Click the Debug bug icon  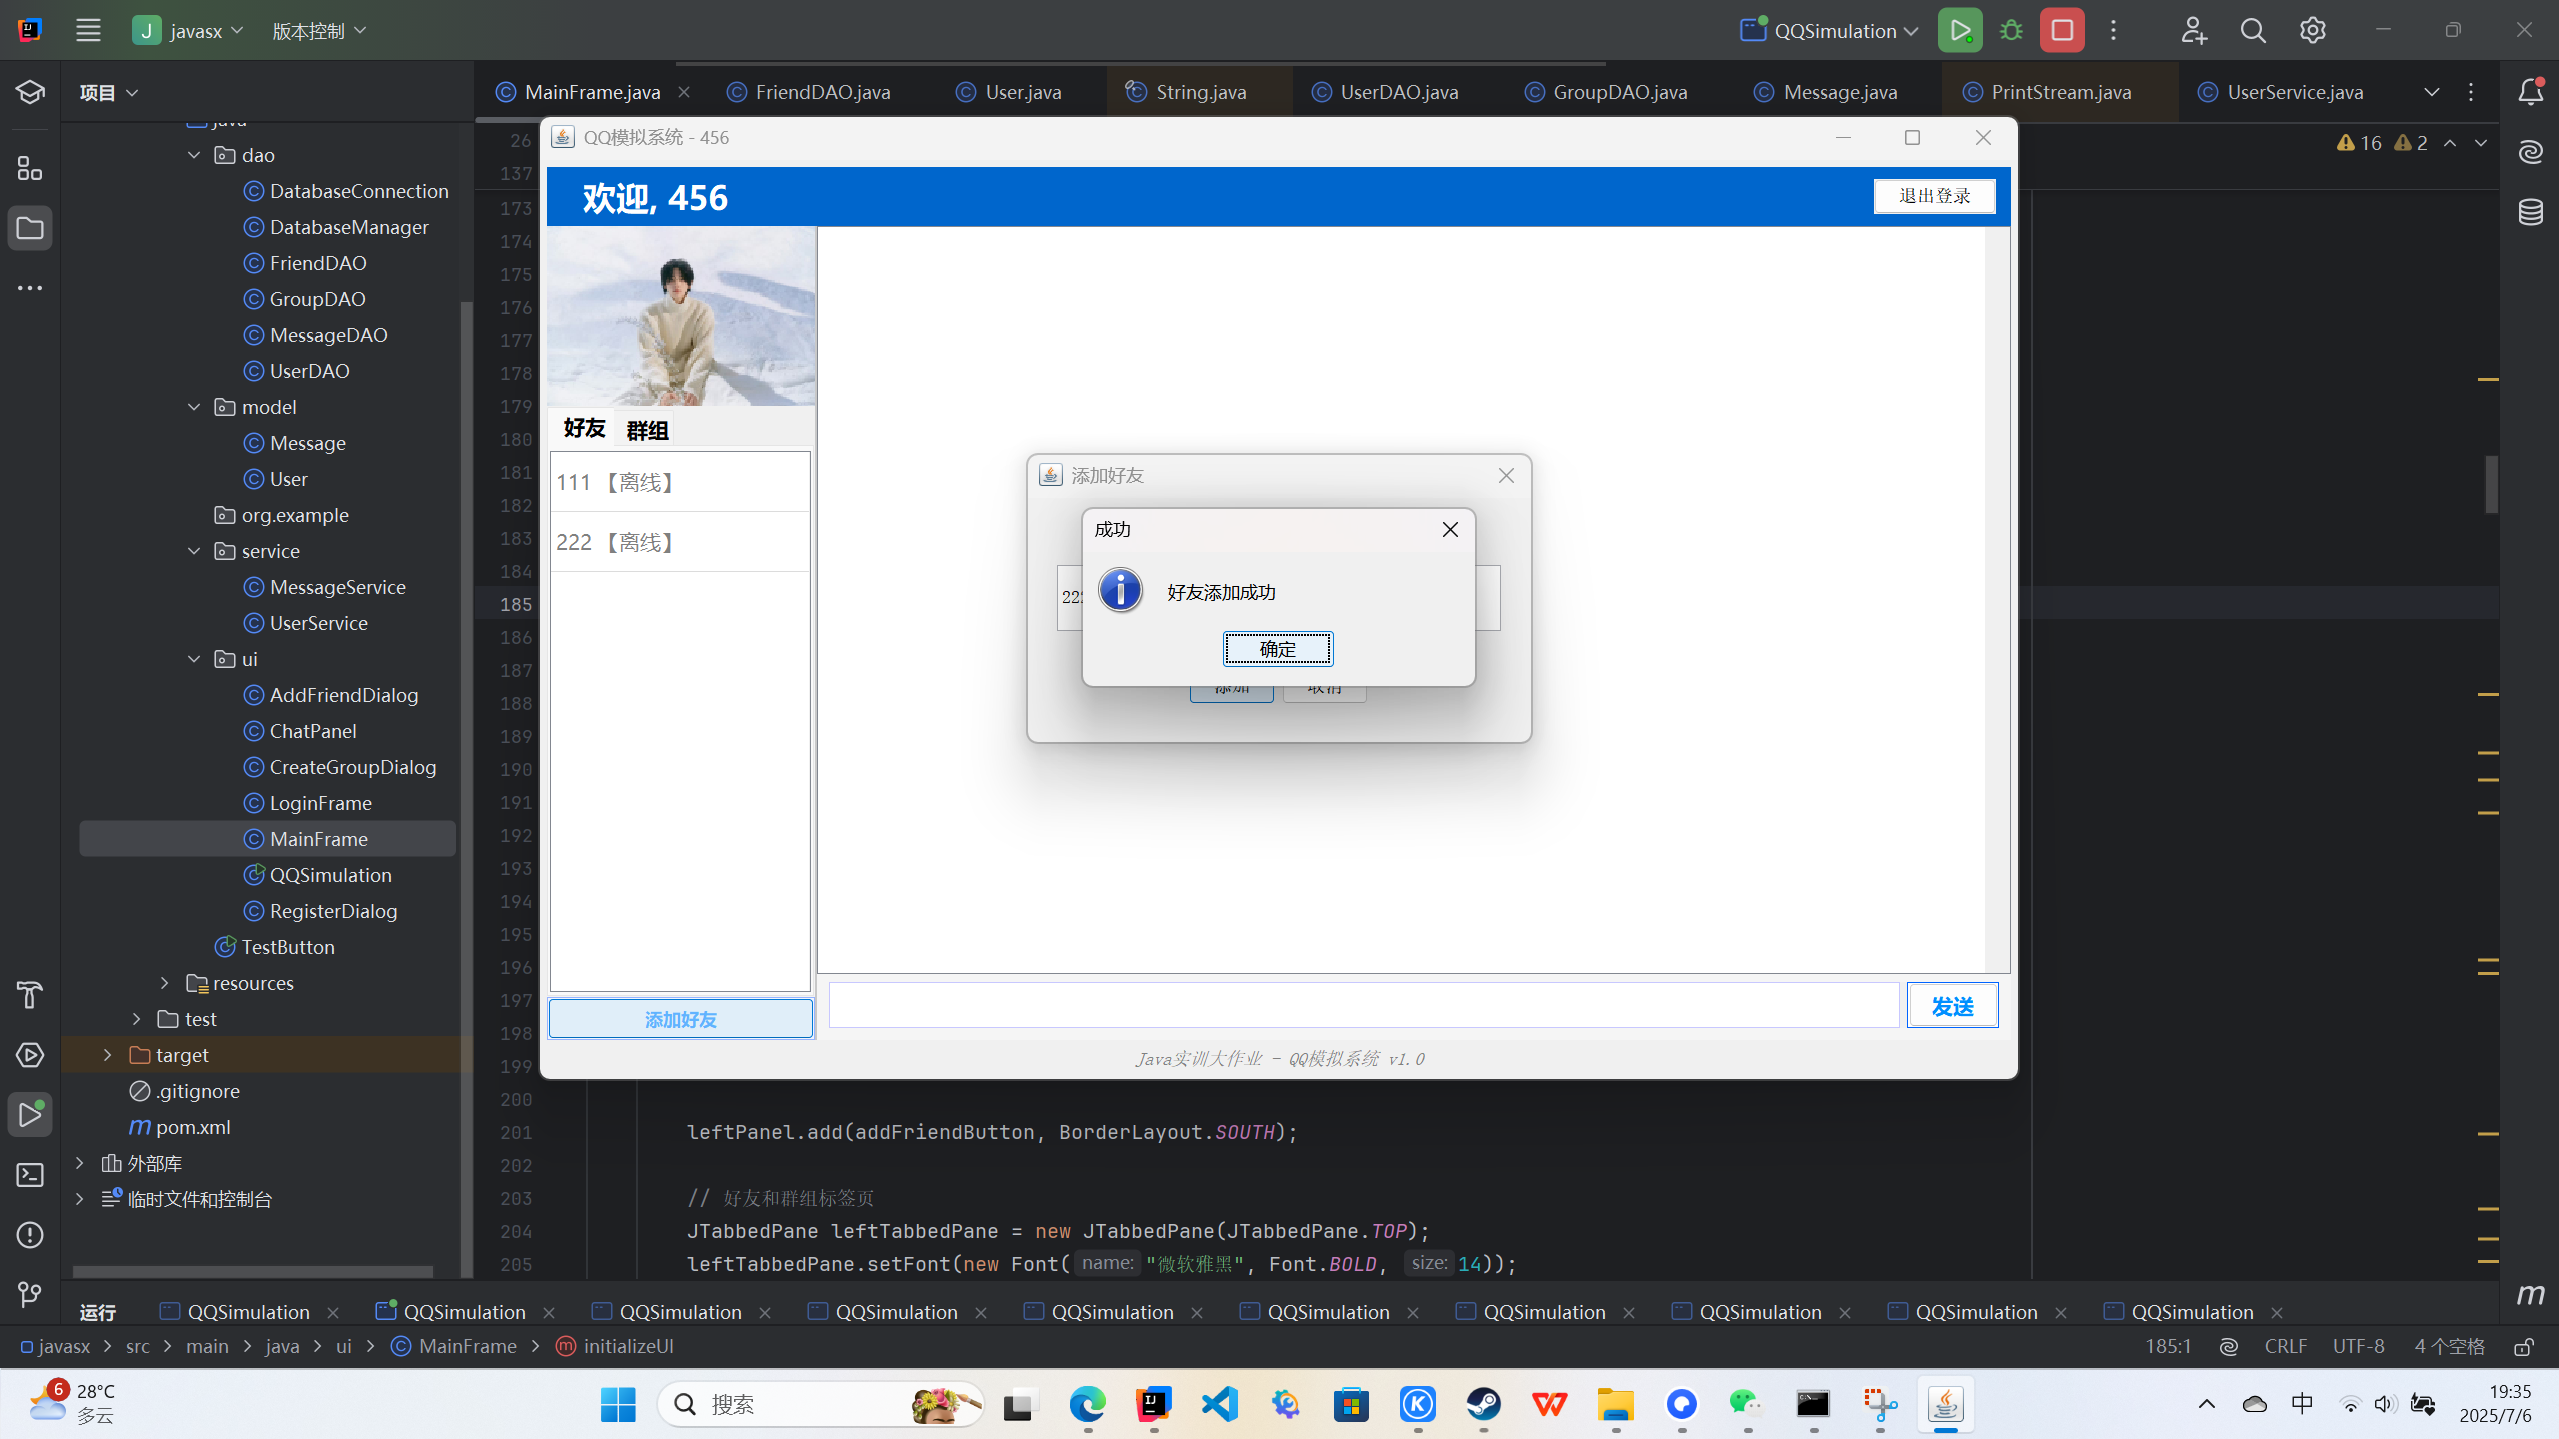pos(2011,30)
